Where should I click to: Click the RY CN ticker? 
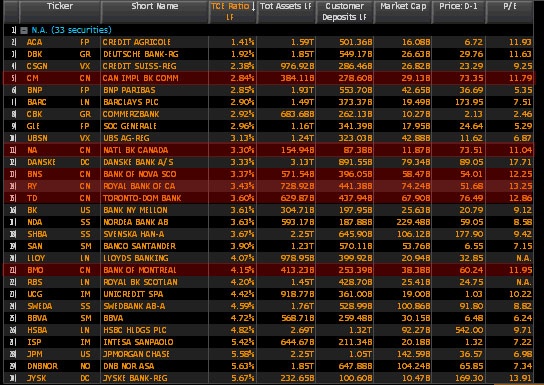point(58,186)
